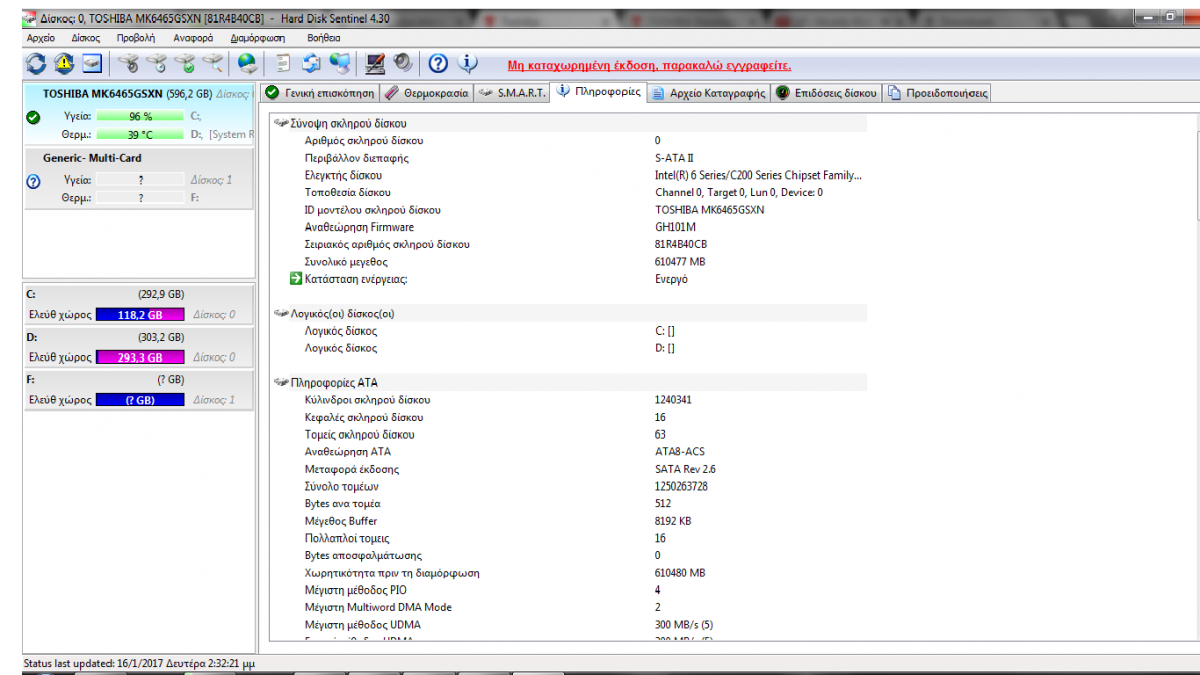This screenshot has width=1200, height=675.
Task: Click the disk icon with magnifying glass
Action: click(x=213, y=63)
